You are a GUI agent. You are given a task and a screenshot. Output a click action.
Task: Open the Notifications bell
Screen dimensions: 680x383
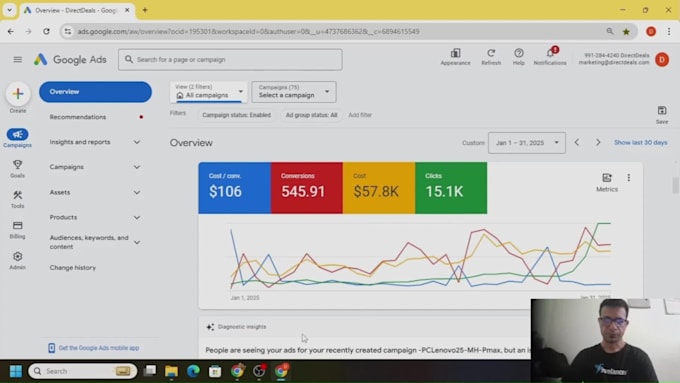[550, 57]
